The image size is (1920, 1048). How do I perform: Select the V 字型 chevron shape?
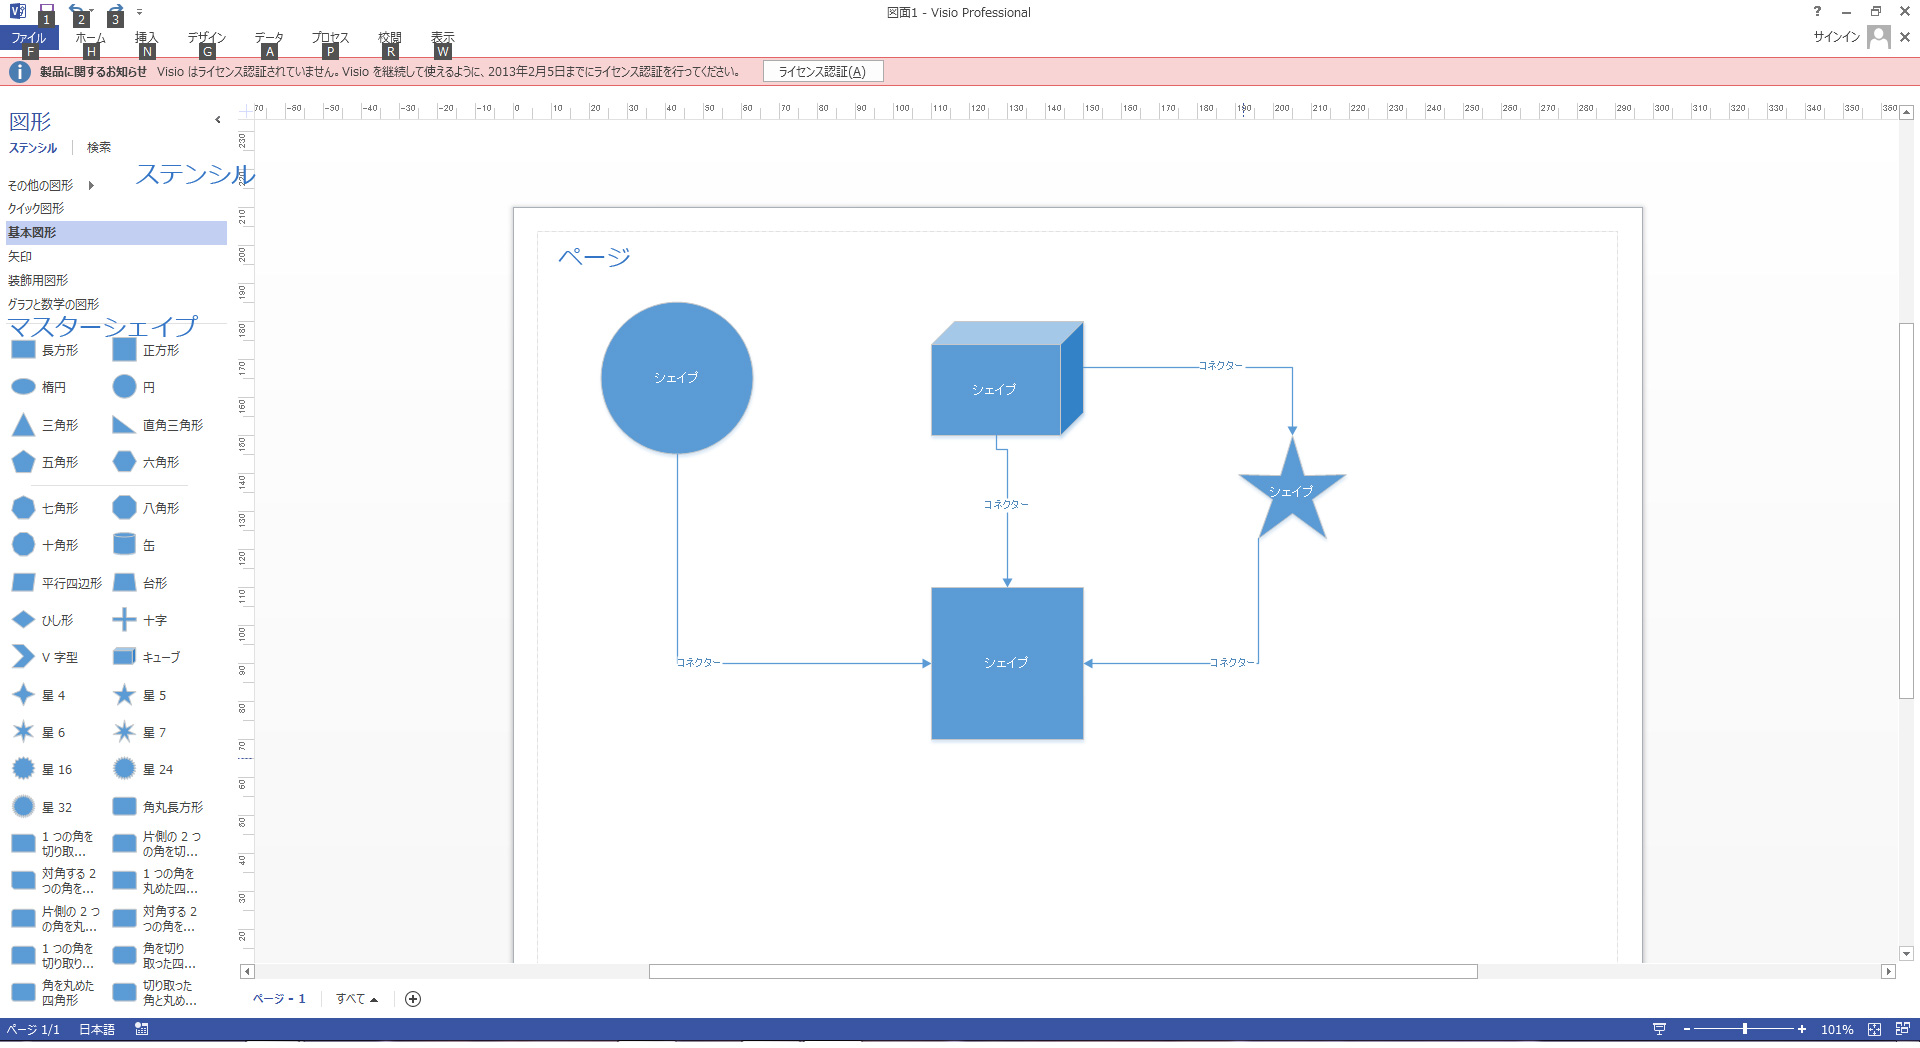point(44,657)
